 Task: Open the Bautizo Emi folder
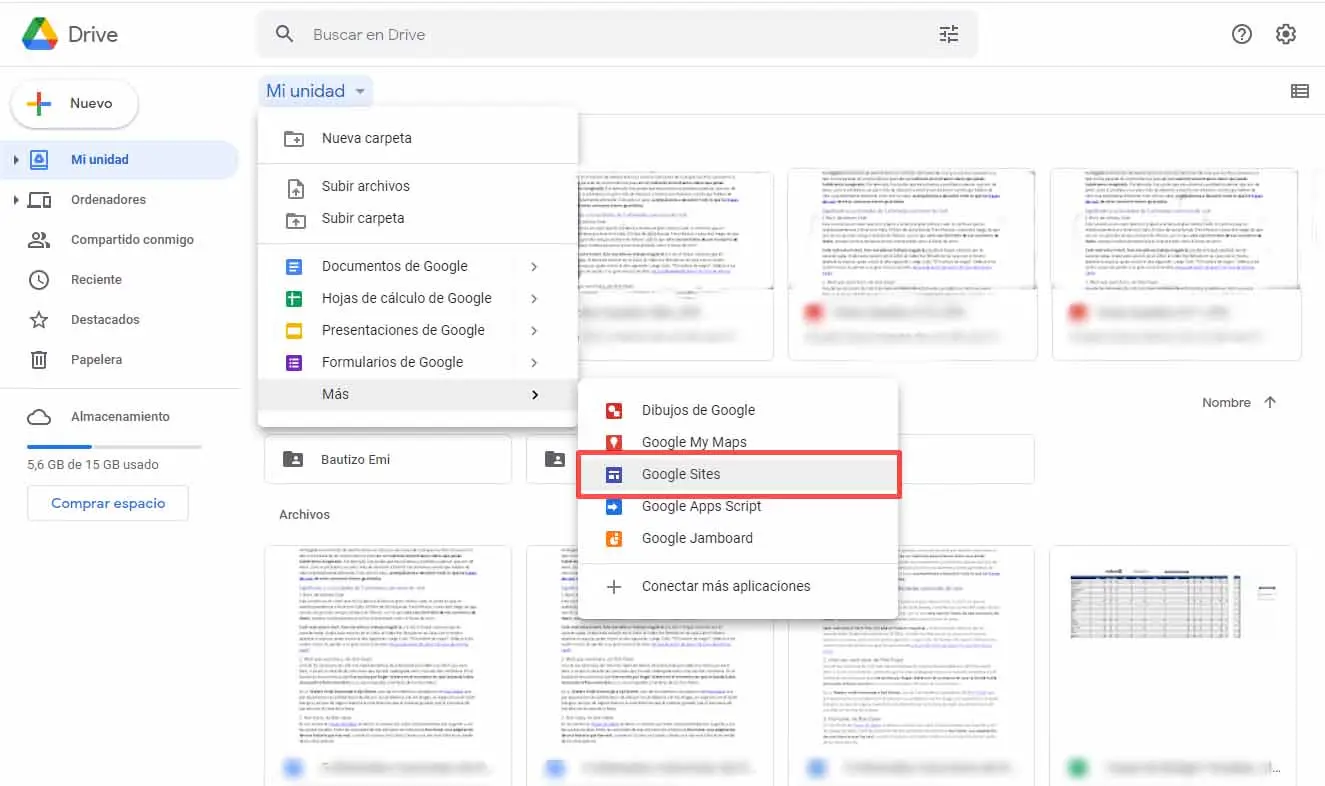point(388,460)
